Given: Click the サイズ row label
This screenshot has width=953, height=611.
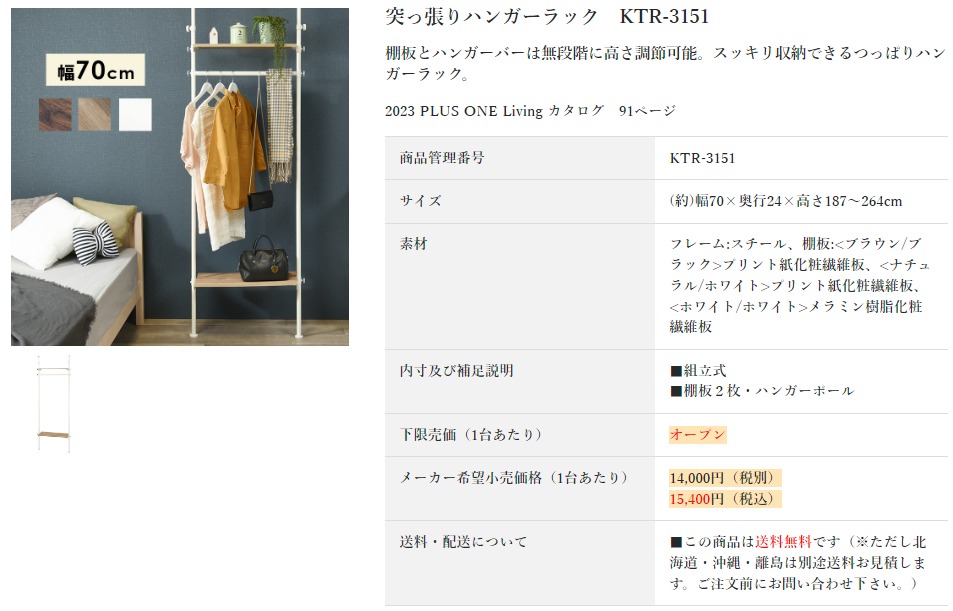Looking at the screenshot, I should coord(421,201).
